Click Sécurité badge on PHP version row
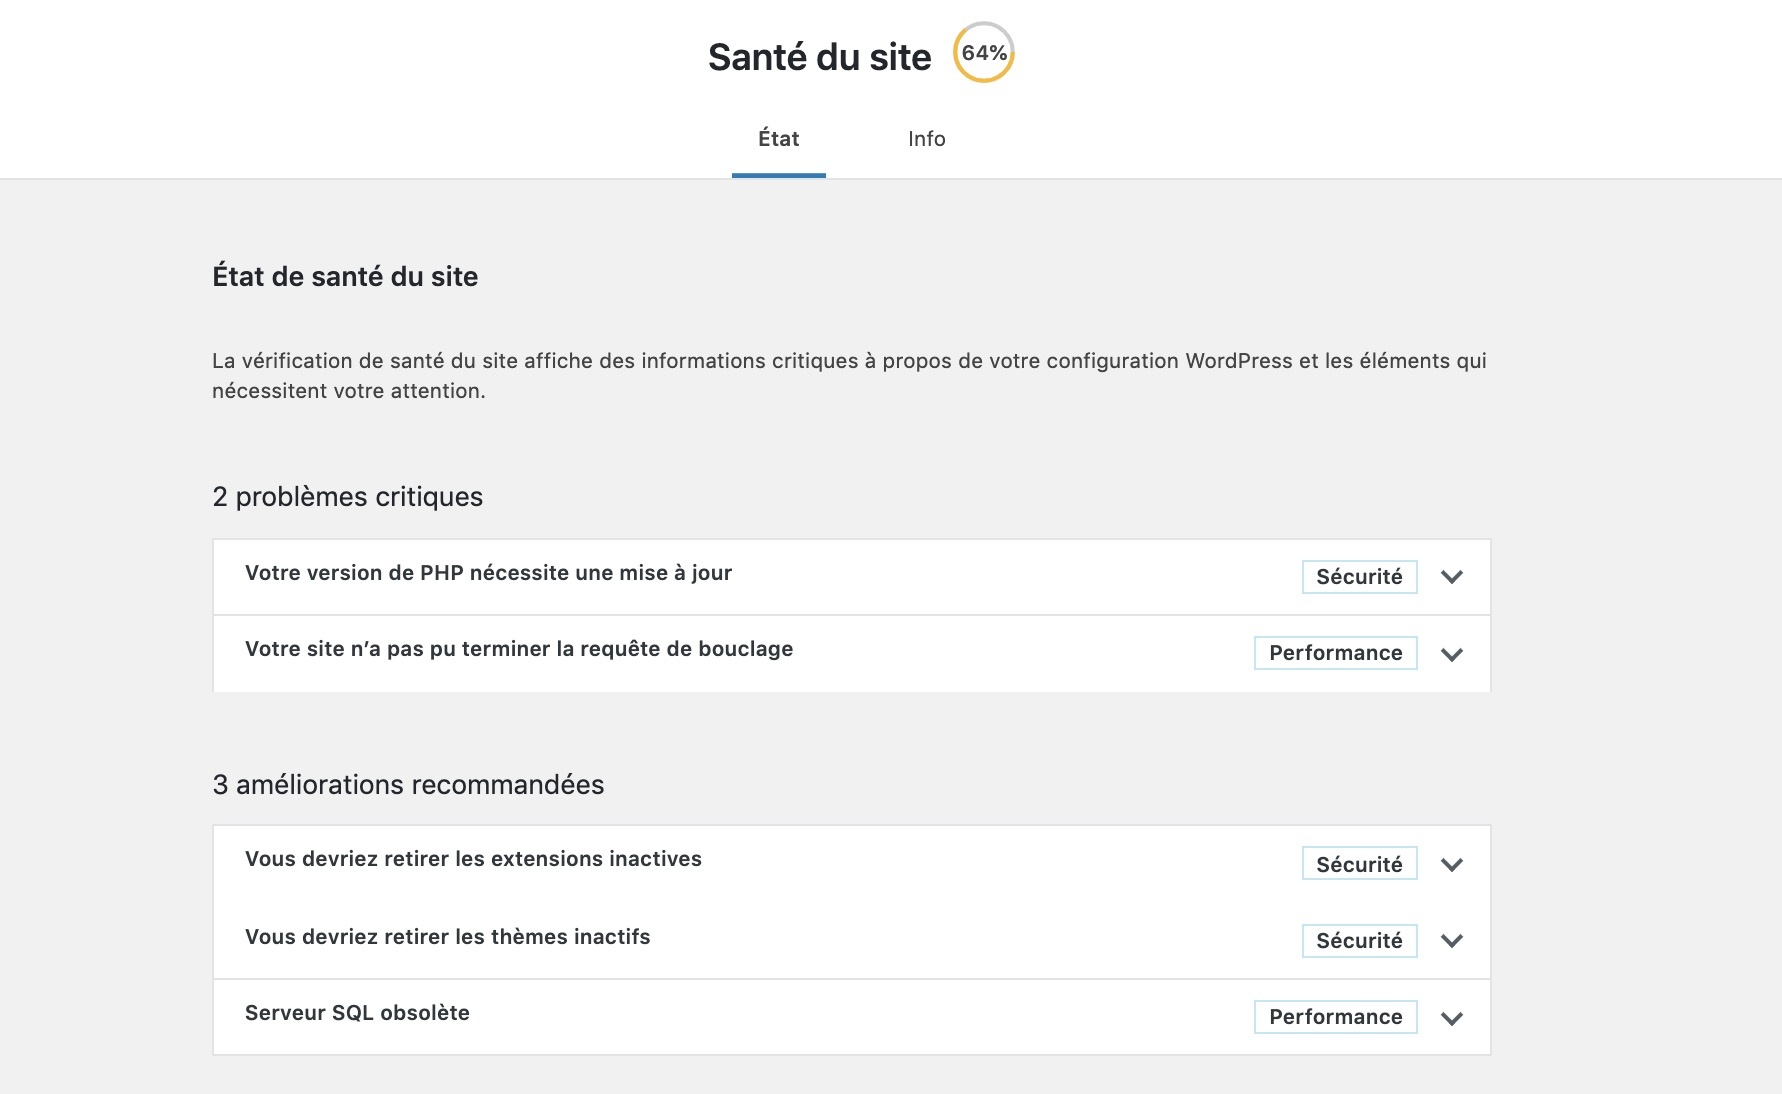Image resolution: width=1782 pixels, height=1094 pixels. [x=1359, y=577]
